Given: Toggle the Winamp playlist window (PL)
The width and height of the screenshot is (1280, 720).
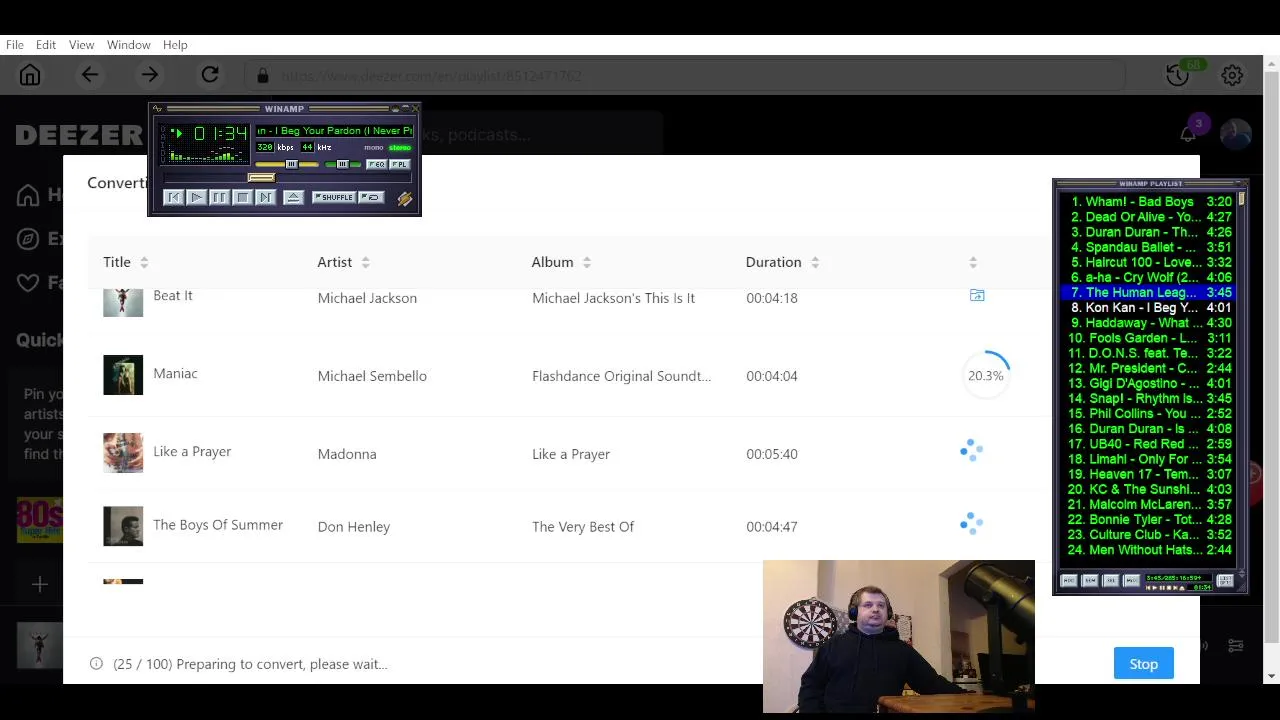Looking at the screenshot, I should point(399,164).
